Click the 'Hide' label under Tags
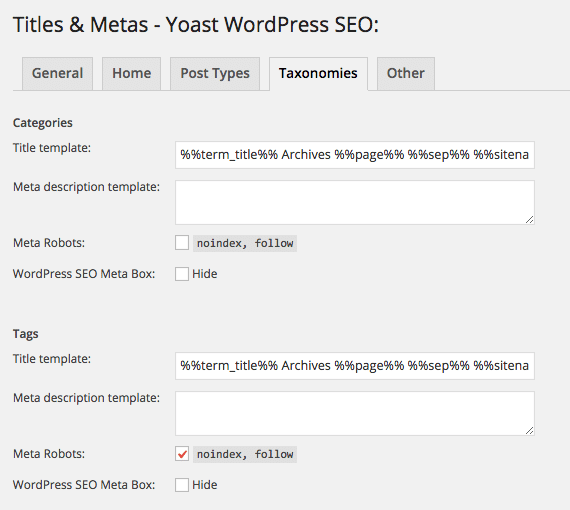This screenshot has height=510, width=570. 205,485
